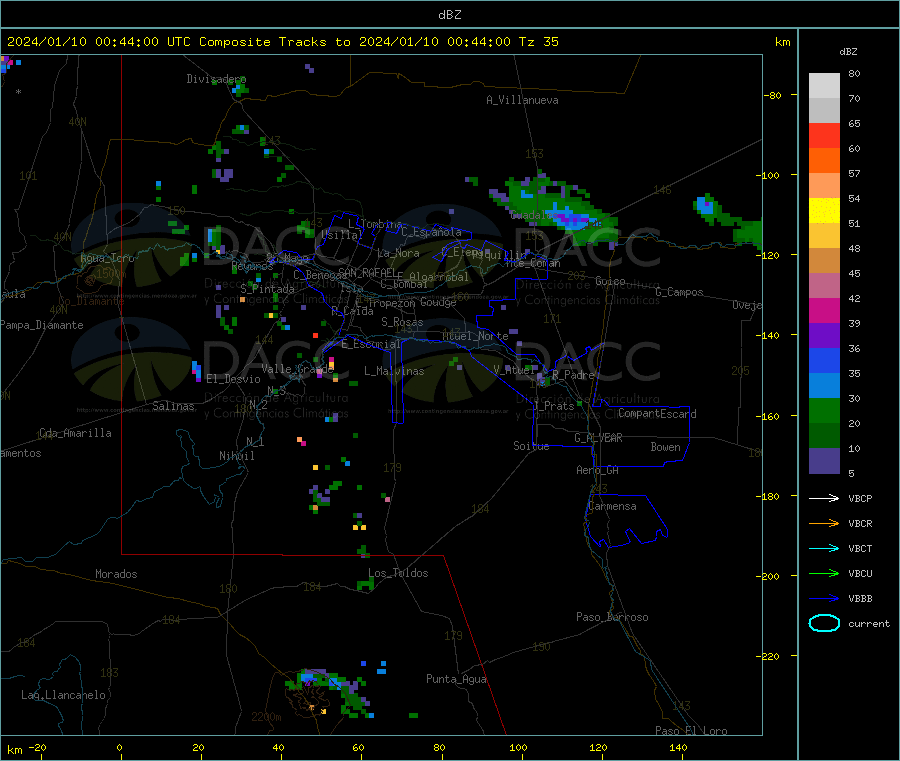The image size is (900, 761).
Task: Click the Punta_Agua map label
Action: (x=456, y=679)
